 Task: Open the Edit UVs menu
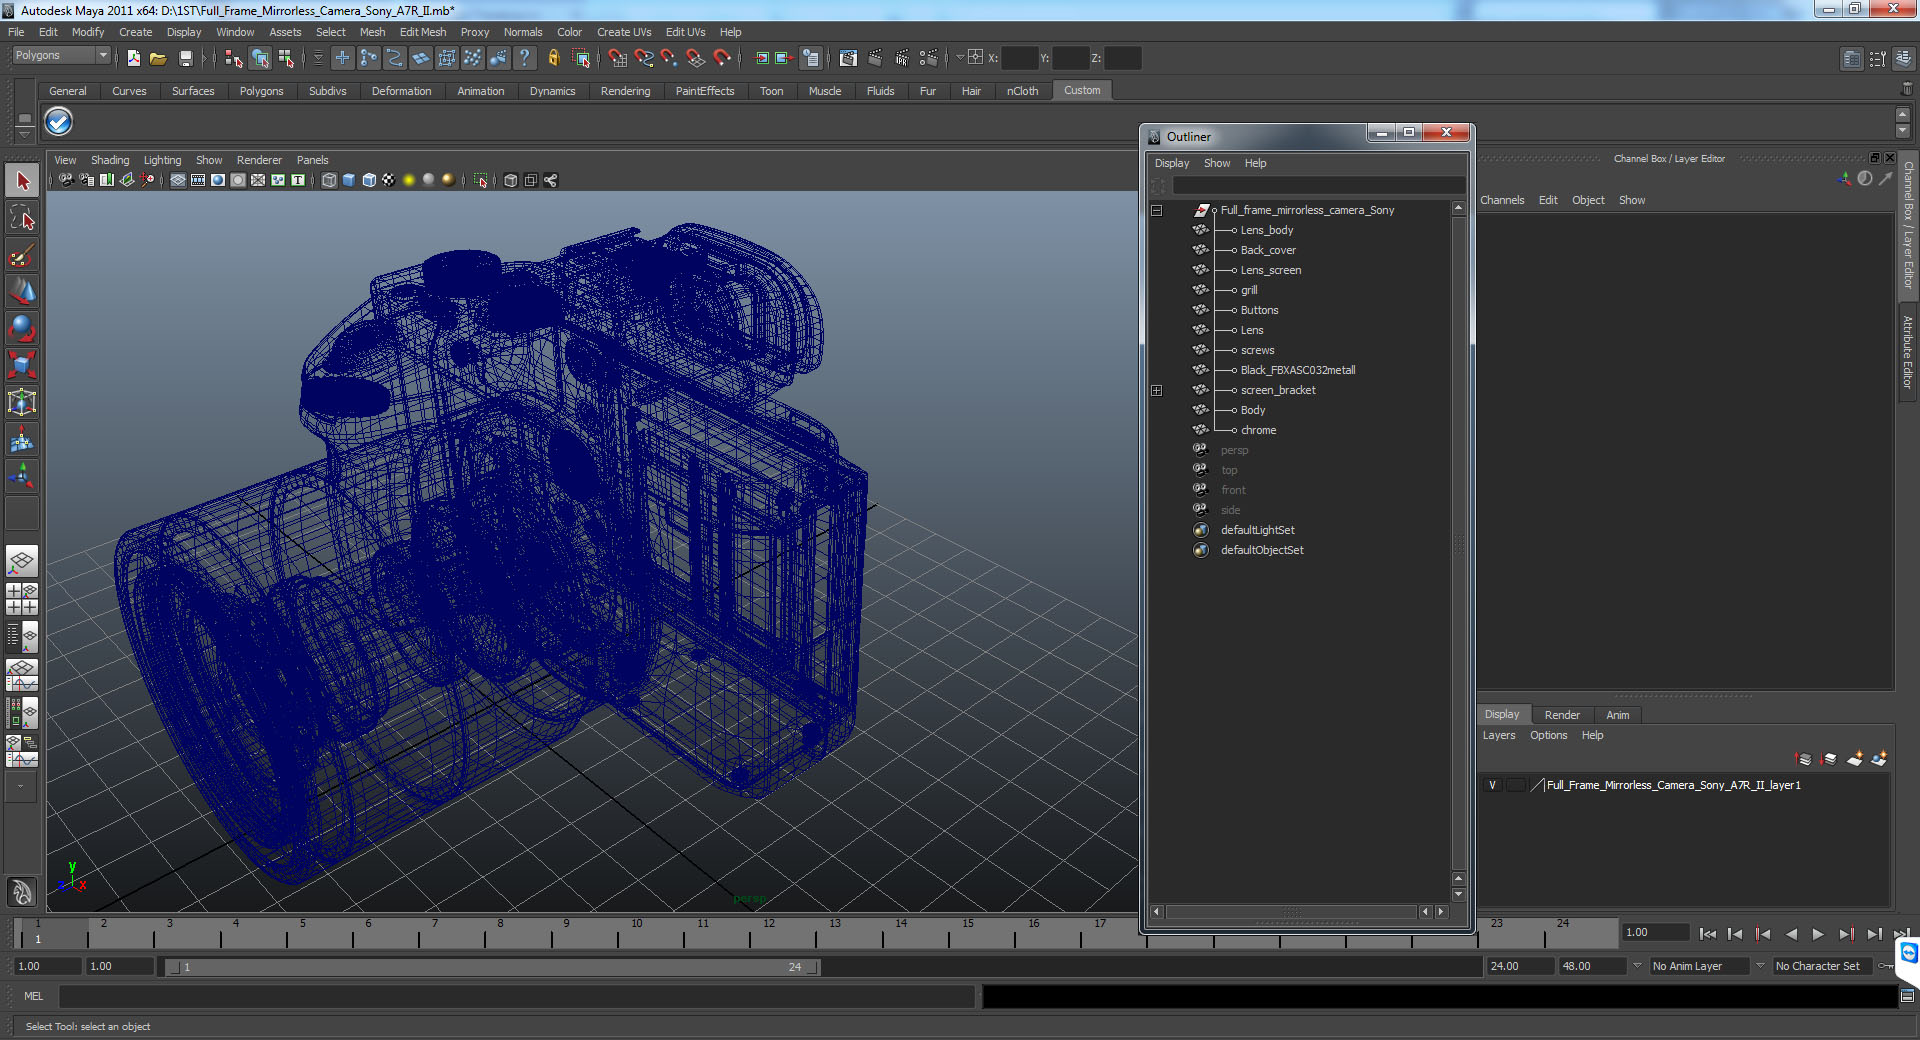685,32
